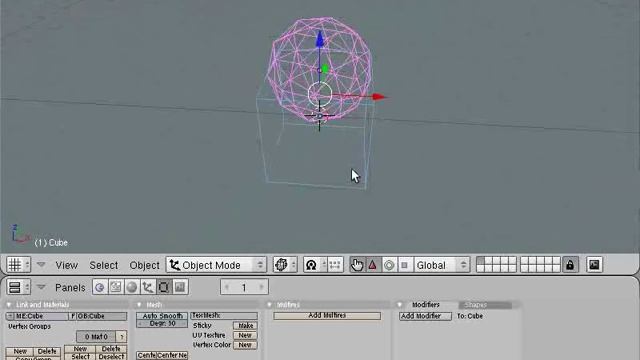Click Delete under Vertex Groups
Screen dimensions: 640x360
click(47, 351)
